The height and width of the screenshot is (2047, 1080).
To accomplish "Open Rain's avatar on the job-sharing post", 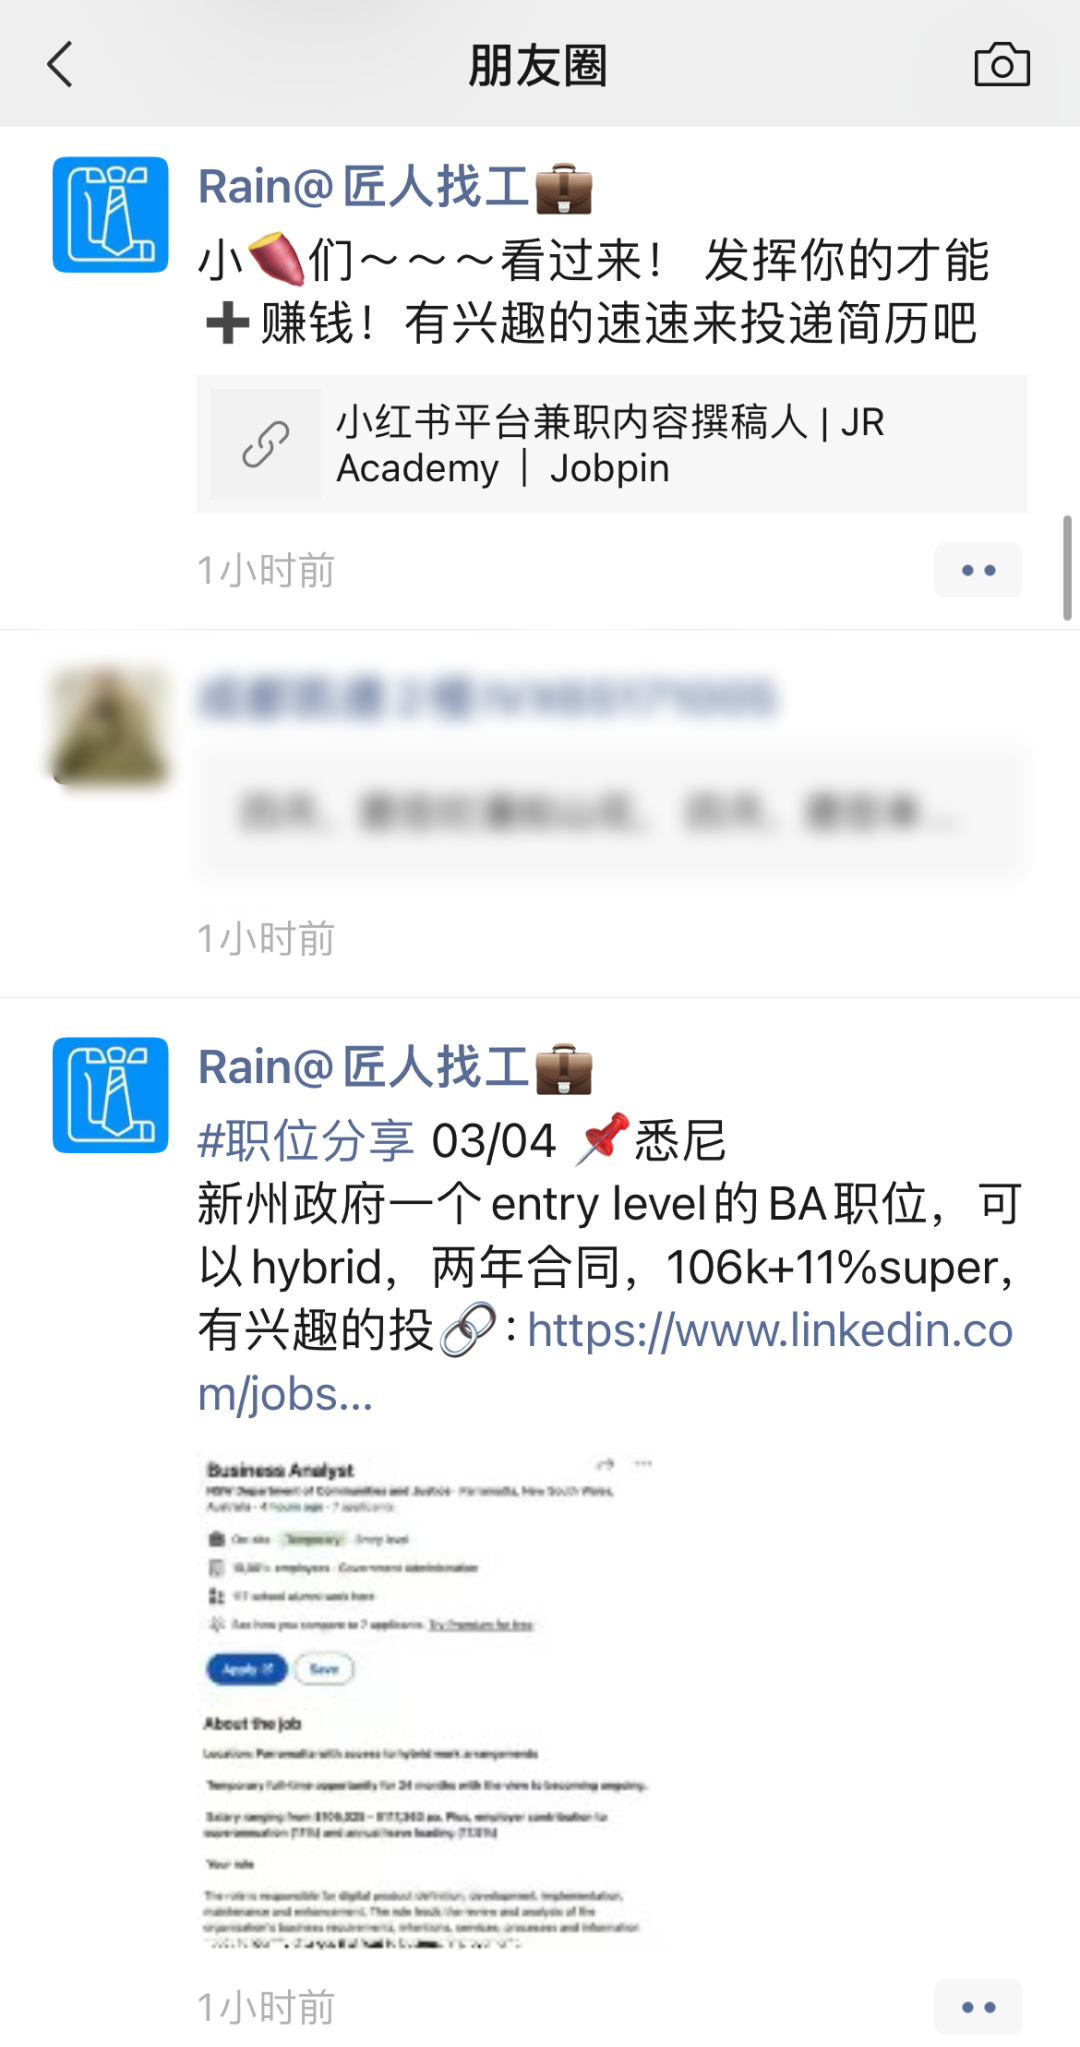I will (110, 1095).
